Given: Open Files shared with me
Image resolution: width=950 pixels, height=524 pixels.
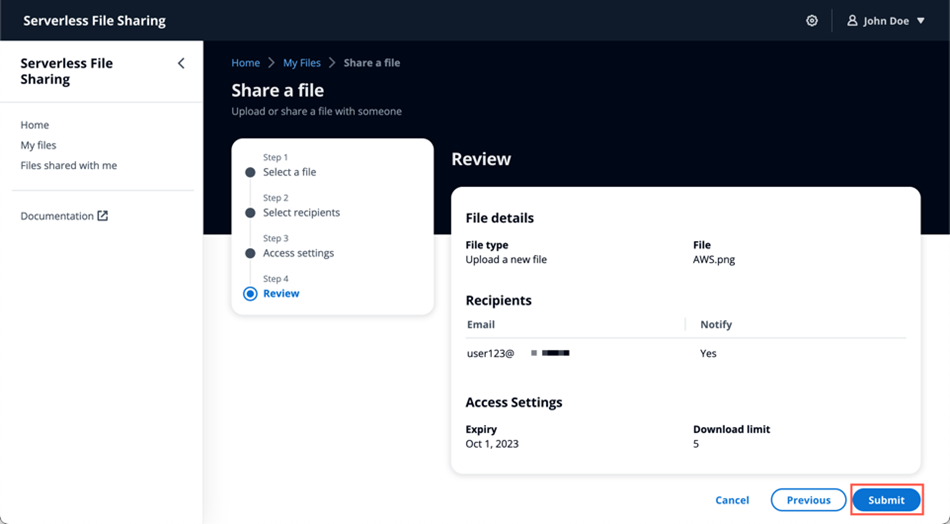Looking at the screenshot, I should point(68,165).
